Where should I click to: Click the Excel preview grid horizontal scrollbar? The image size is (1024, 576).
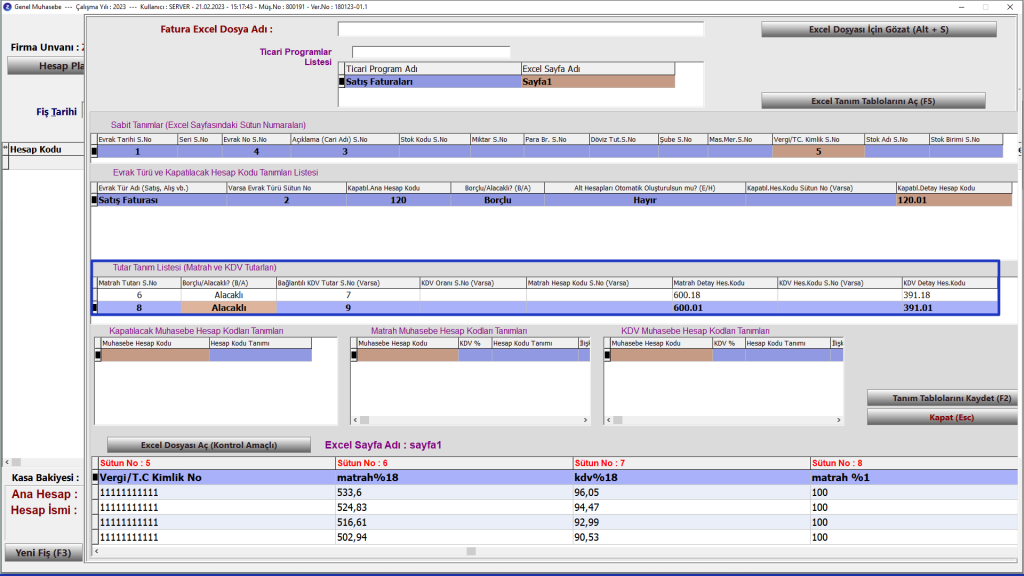click(x=470, y=551)
